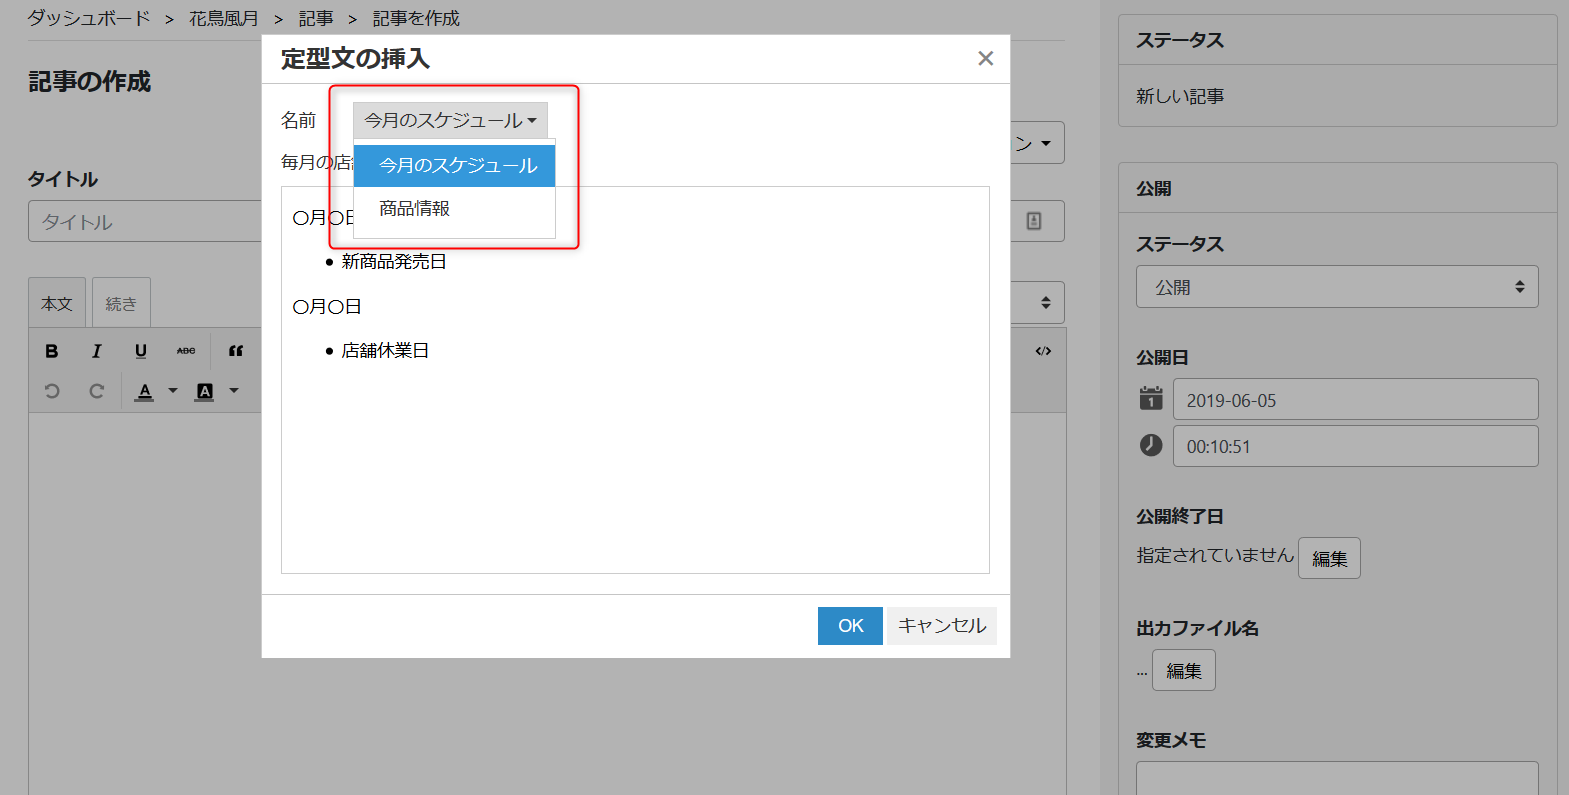
Task: Edit the 公開終了日 setting
Action: pyautogui.click(x=1329, y=558)
